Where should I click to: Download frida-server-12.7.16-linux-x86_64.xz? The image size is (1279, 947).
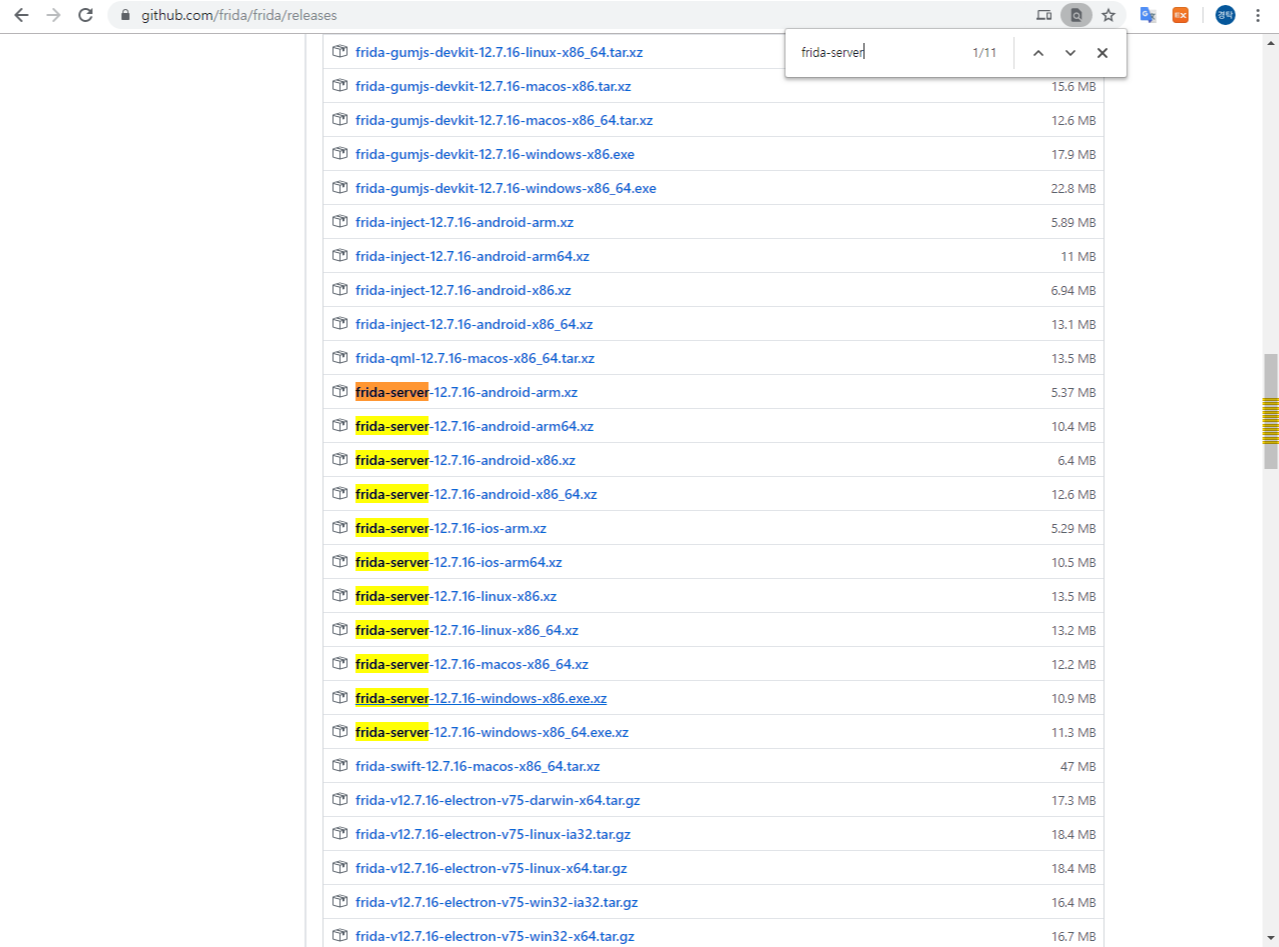pyautogui.click(x=467, y=630)
